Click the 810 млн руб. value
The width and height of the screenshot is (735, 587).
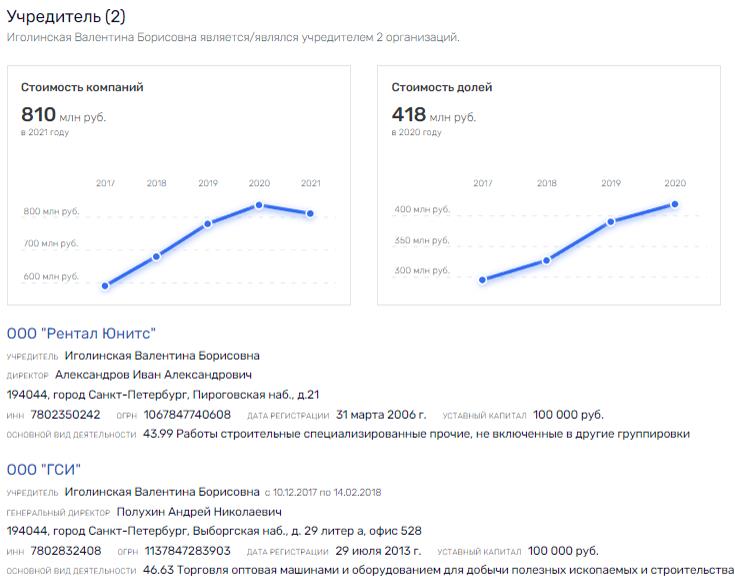coord(63,114)
